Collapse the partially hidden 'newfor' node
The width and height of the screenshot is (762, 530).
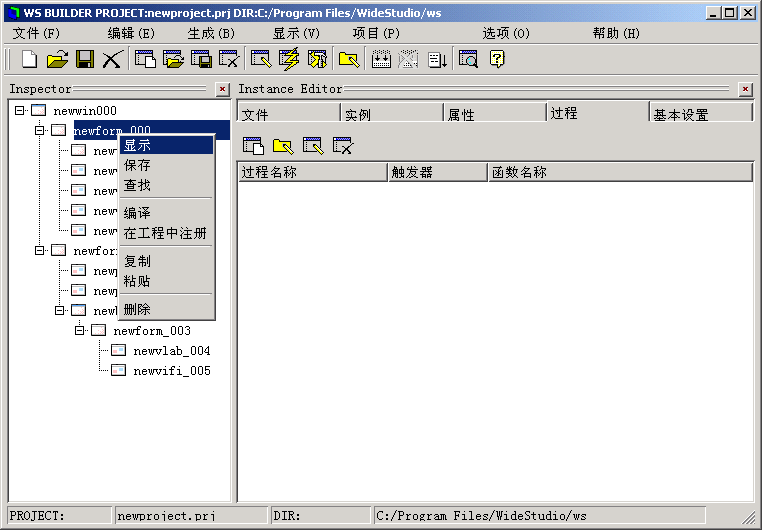tap(39, 250)
